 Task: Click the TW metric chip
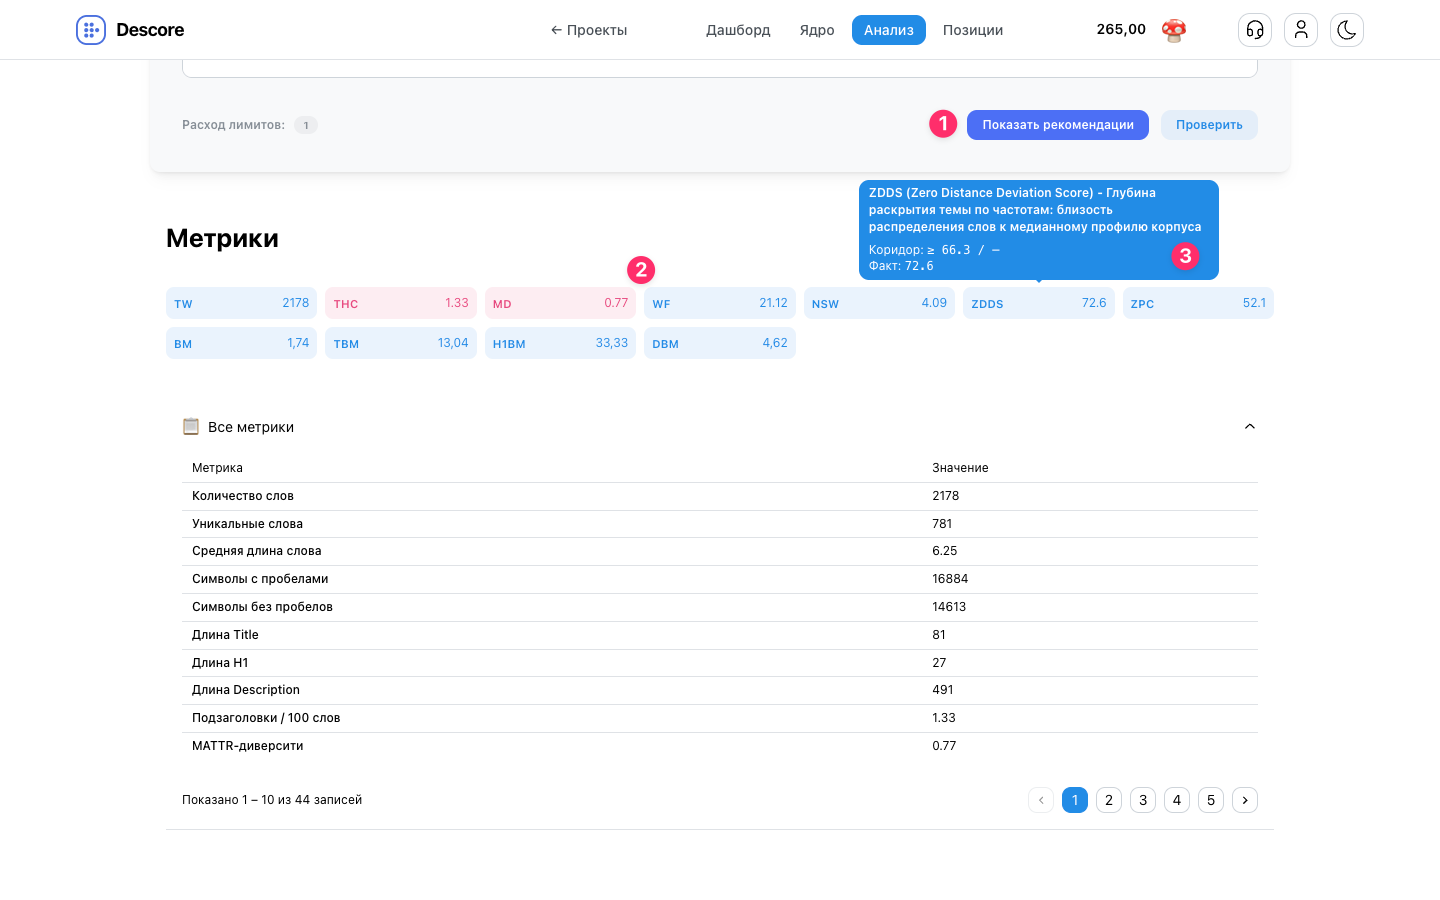click(x=242, y=303)
